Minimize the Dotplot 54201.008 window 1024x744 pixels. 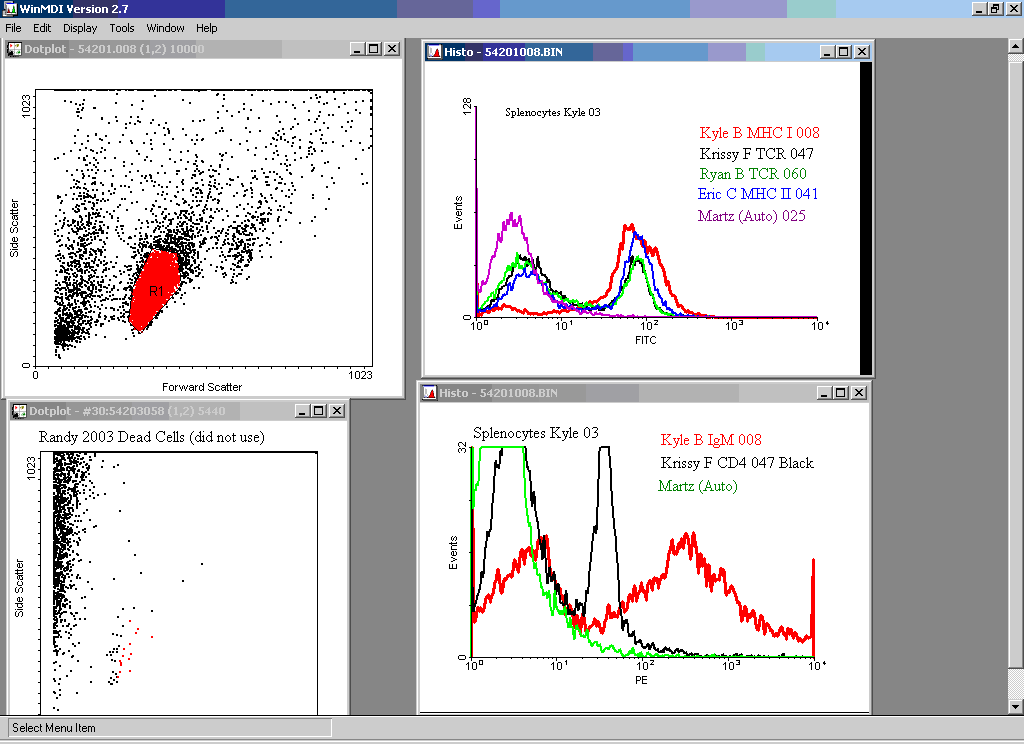click(x=357, y=49)
